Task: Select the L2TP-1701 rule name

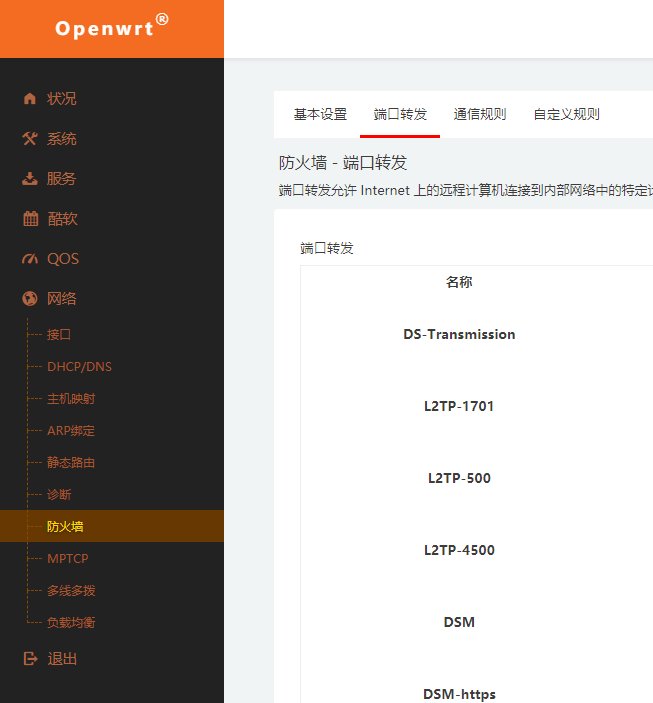Action: coord(459,406)
